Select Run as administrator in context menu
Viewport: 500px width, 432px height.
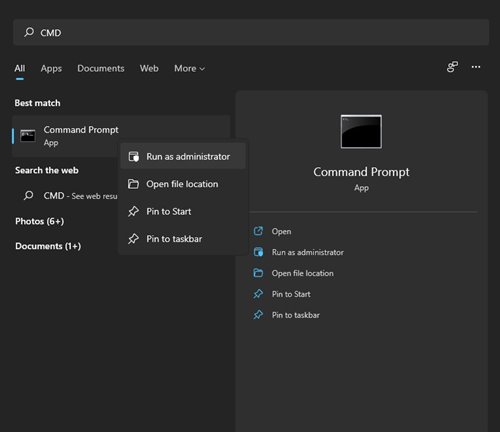pos(183,156)
